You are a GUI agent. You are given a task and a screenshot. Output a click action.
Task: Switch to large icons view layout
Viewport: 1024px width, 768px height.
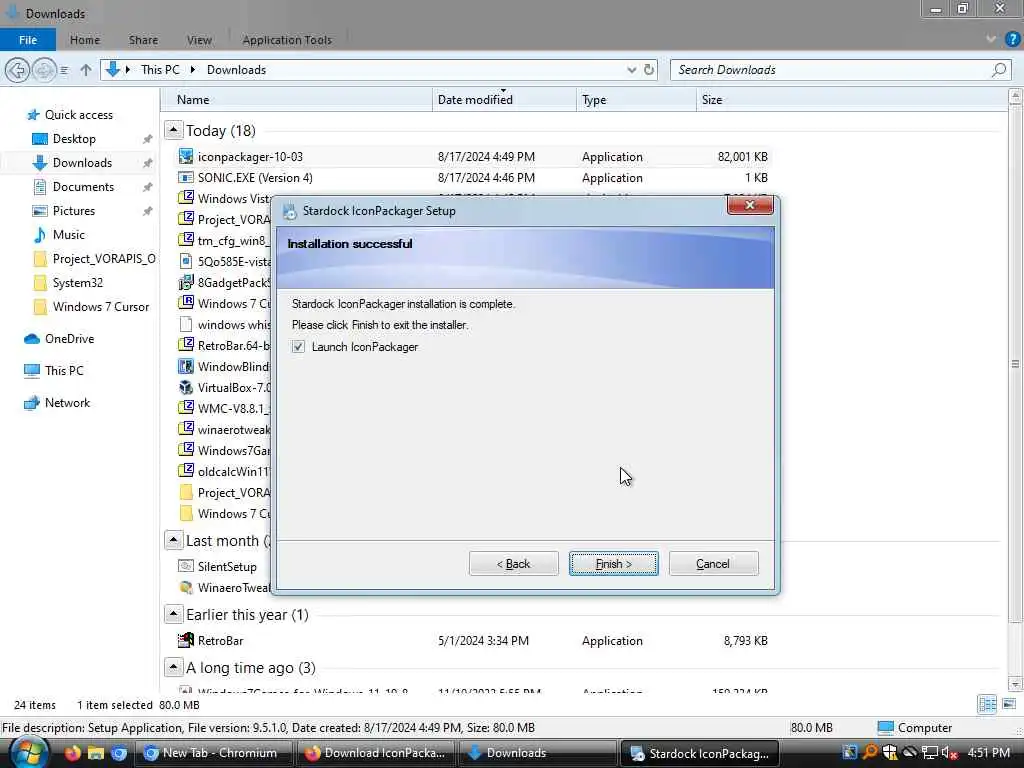point(1009,704)
